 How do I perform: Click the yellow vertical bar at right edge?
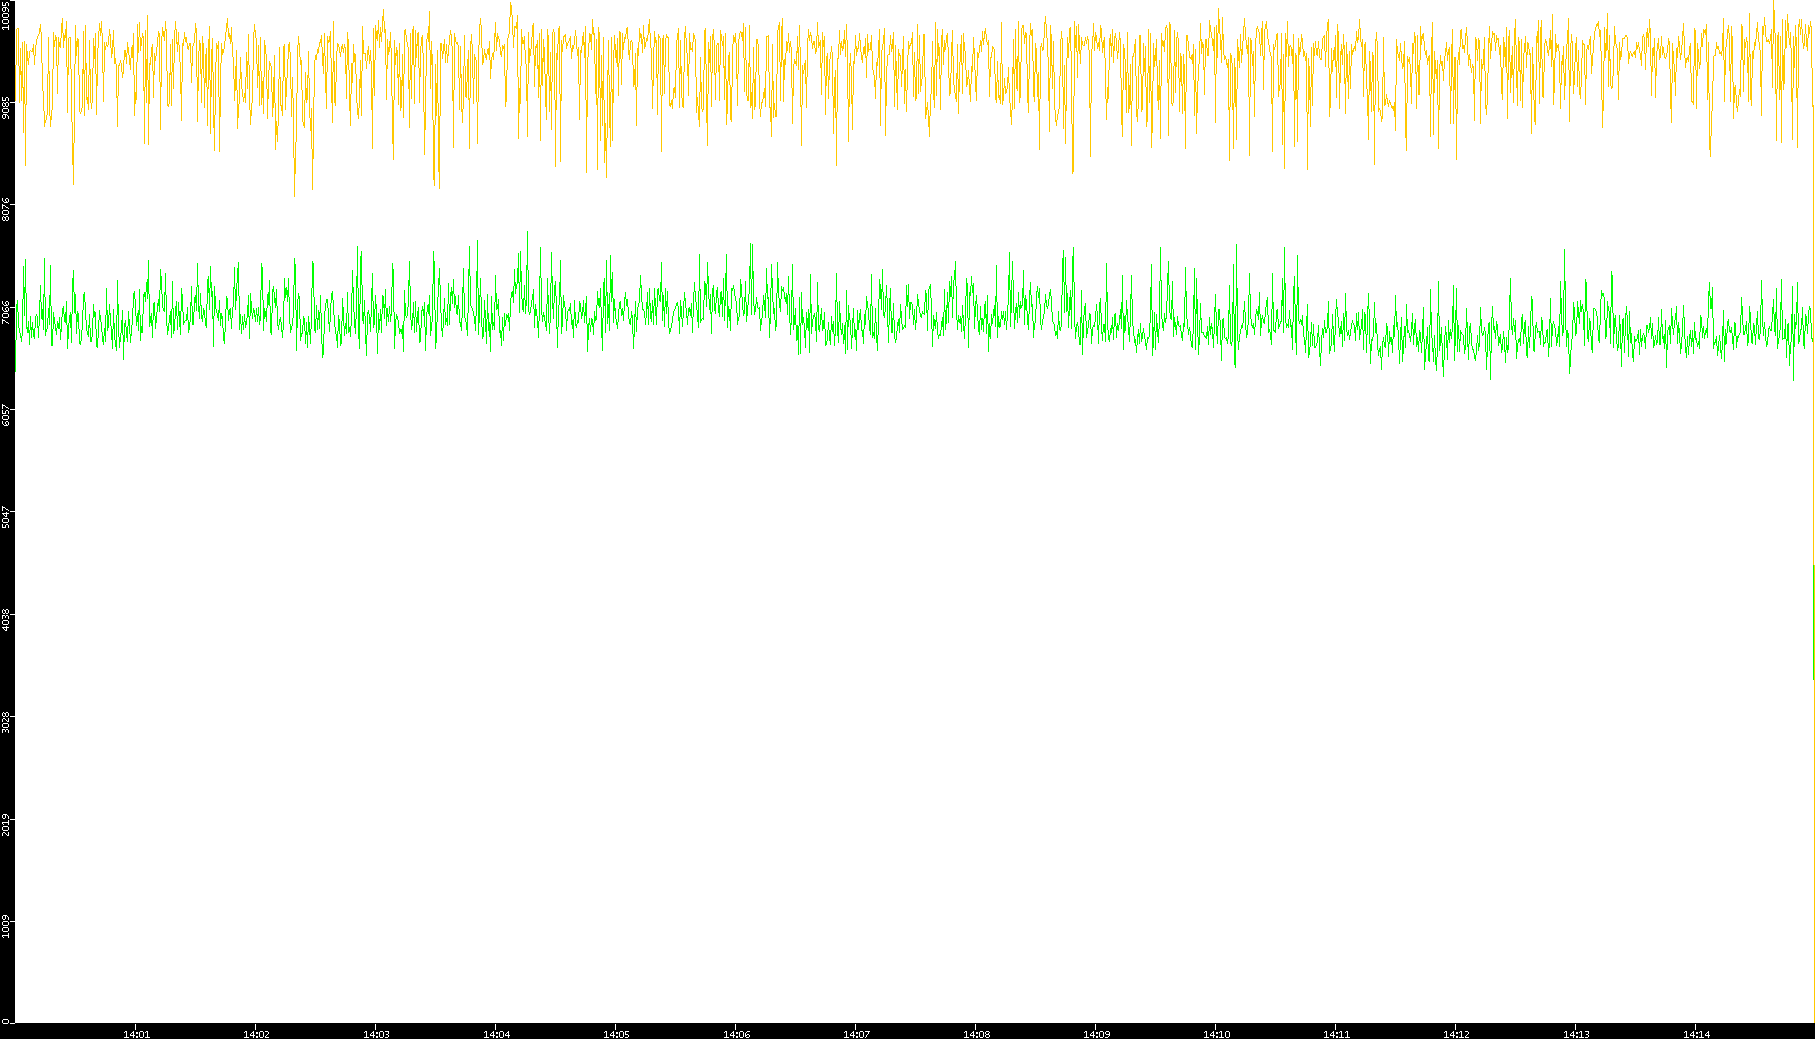tap(1813, 620)
